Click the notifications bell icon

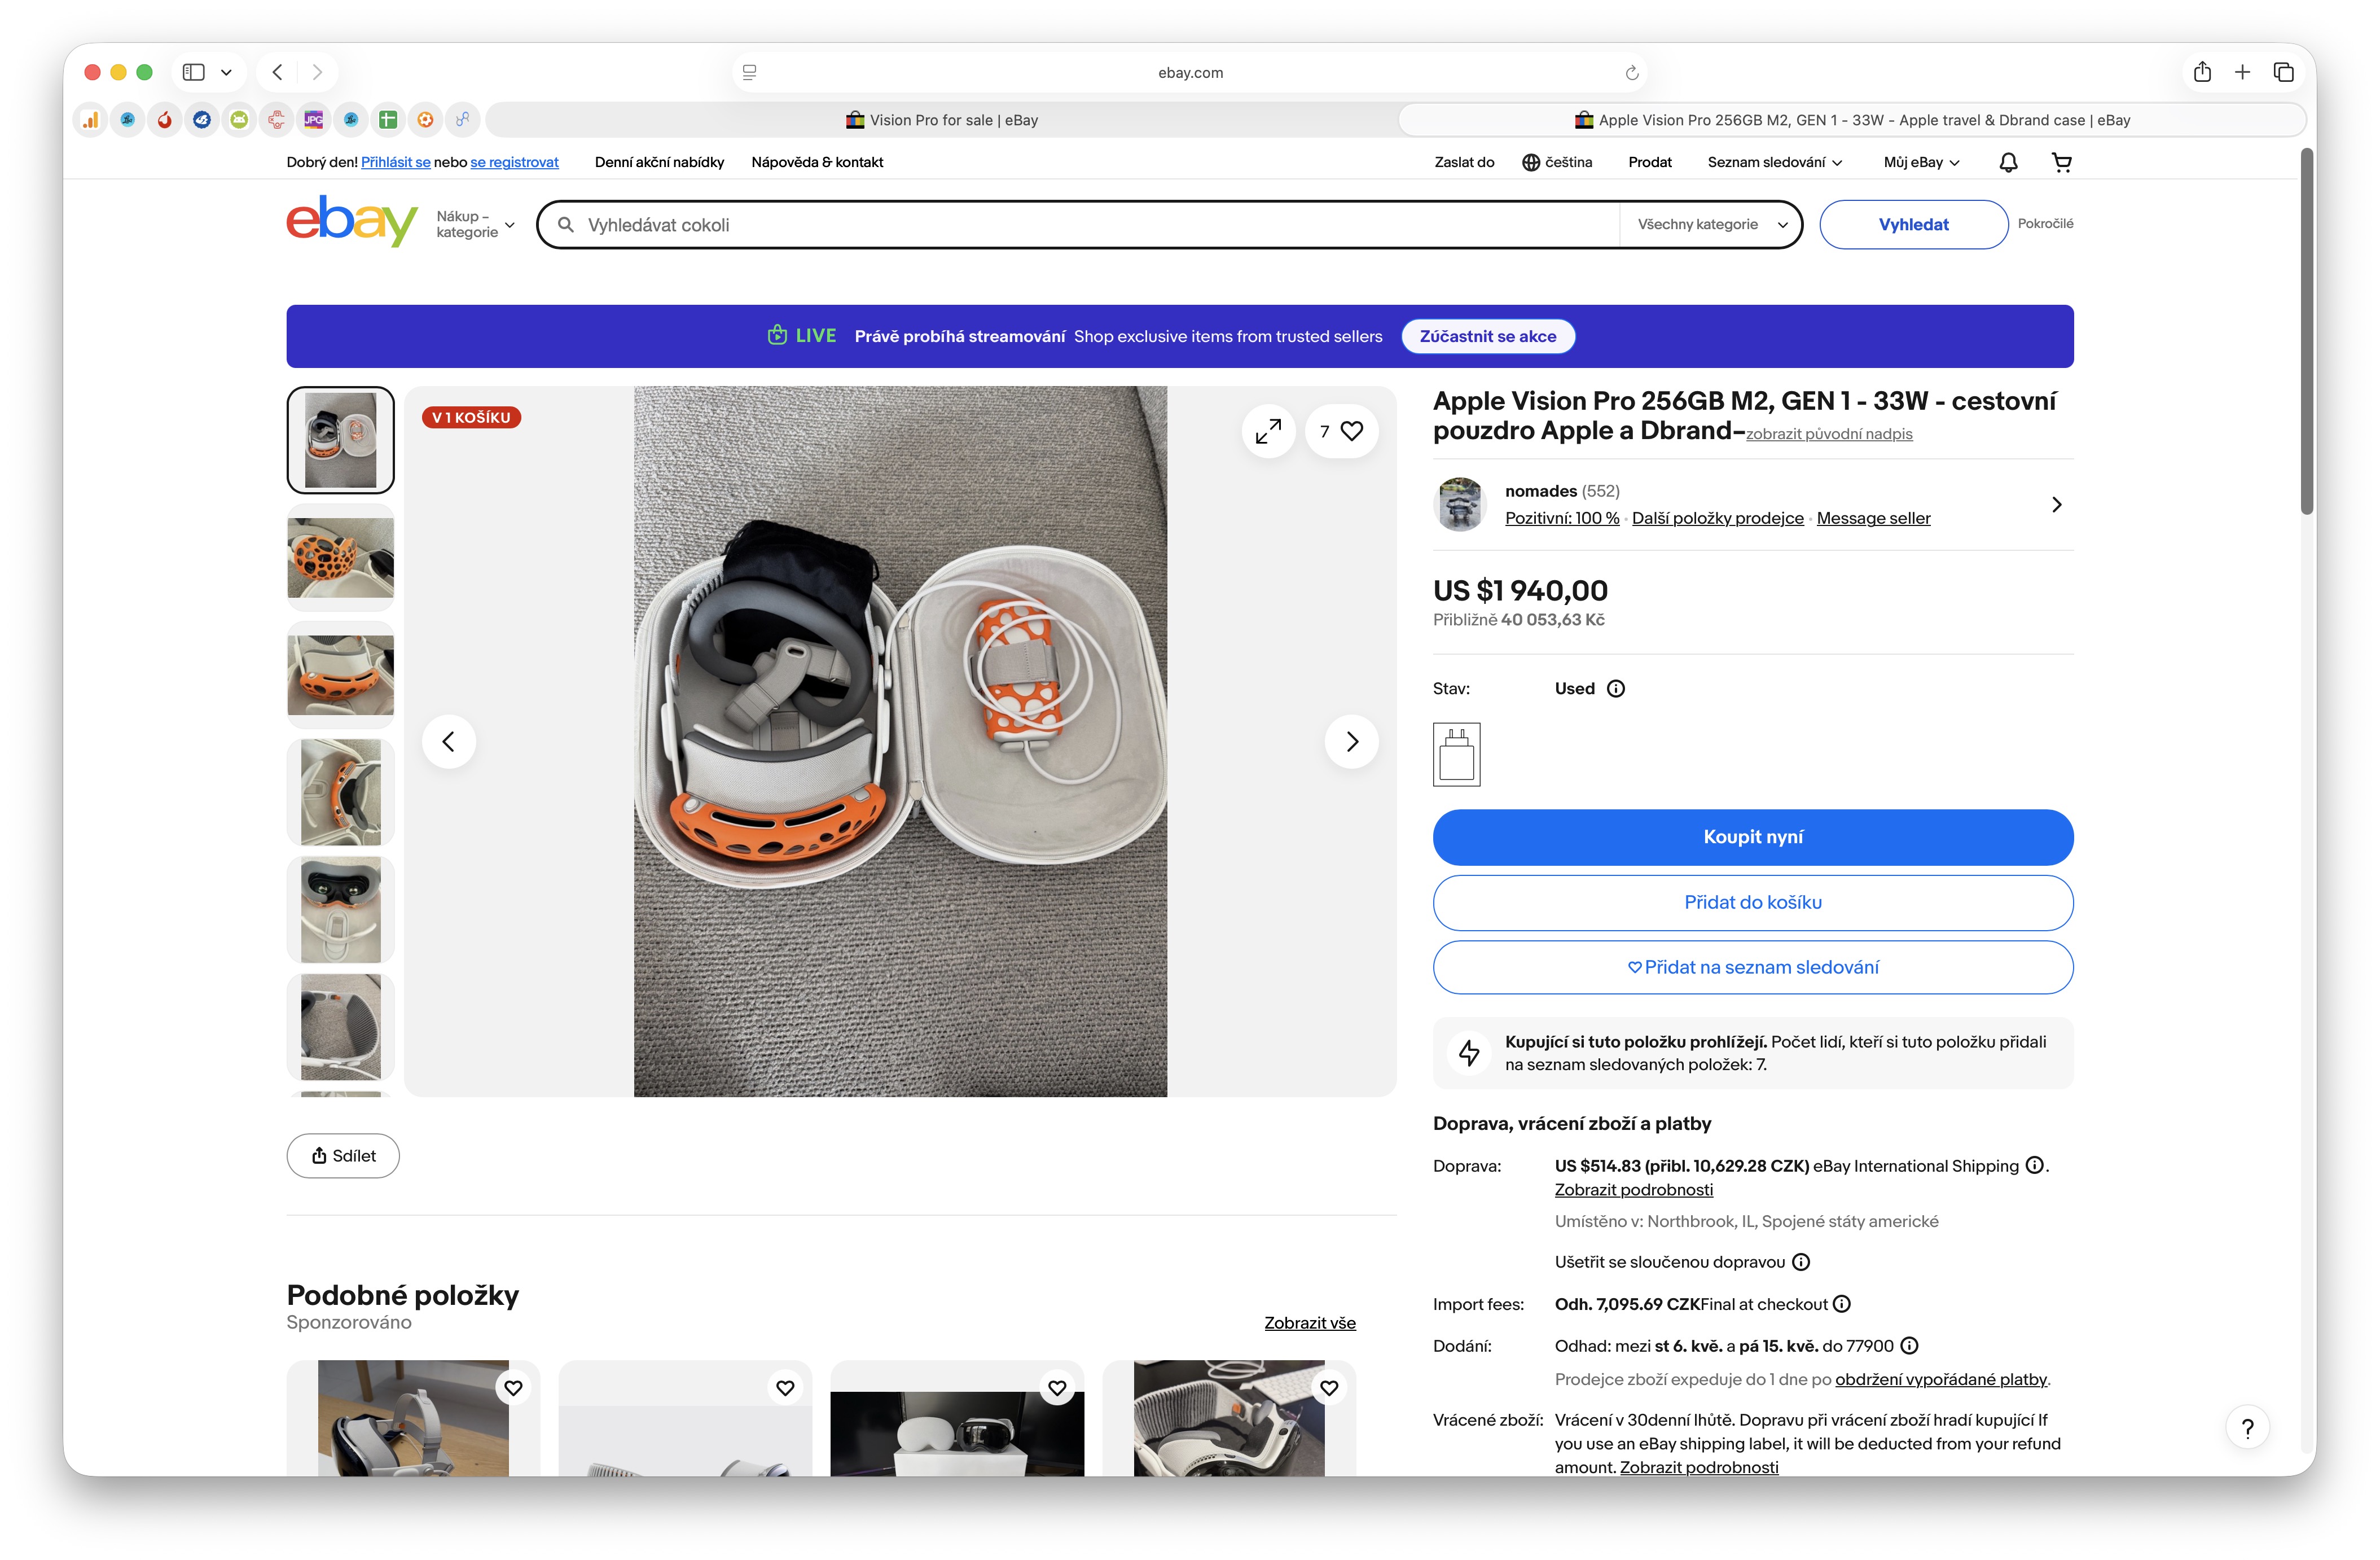pyautogui.click(x=2008, y=162)
